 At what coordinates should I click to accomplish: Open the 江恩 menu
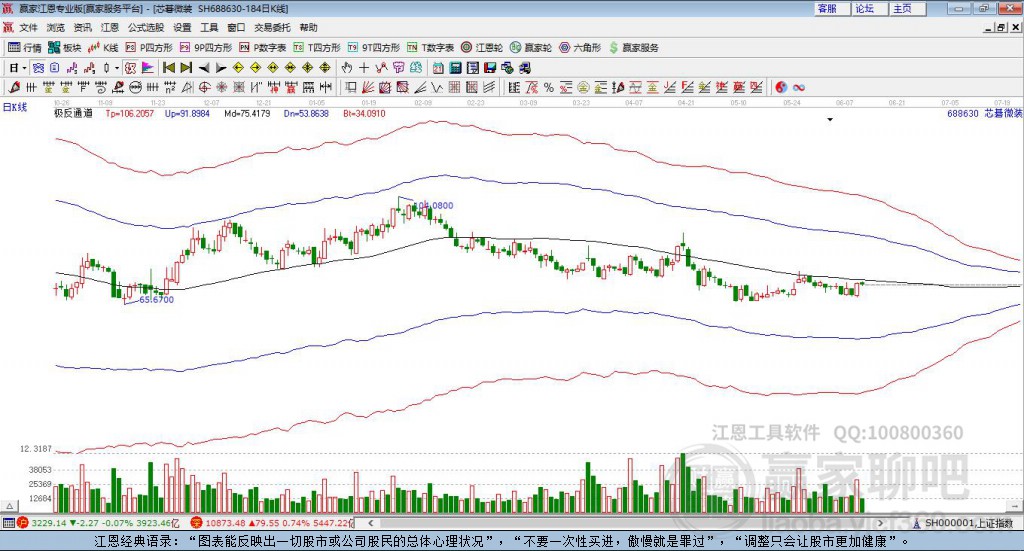pyautogui.click(x=109, y=28)
